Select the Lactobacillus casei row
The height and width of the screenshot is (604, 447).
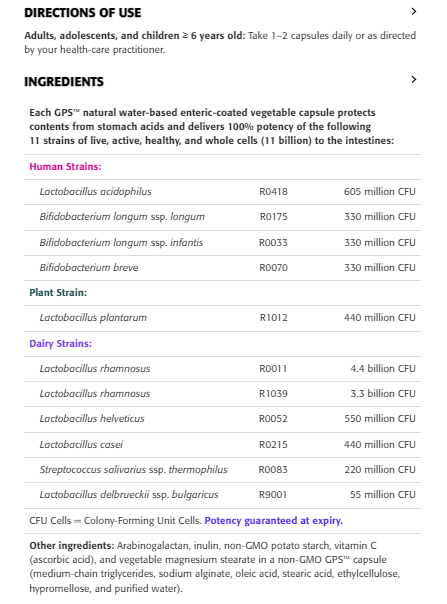point(222,445)
